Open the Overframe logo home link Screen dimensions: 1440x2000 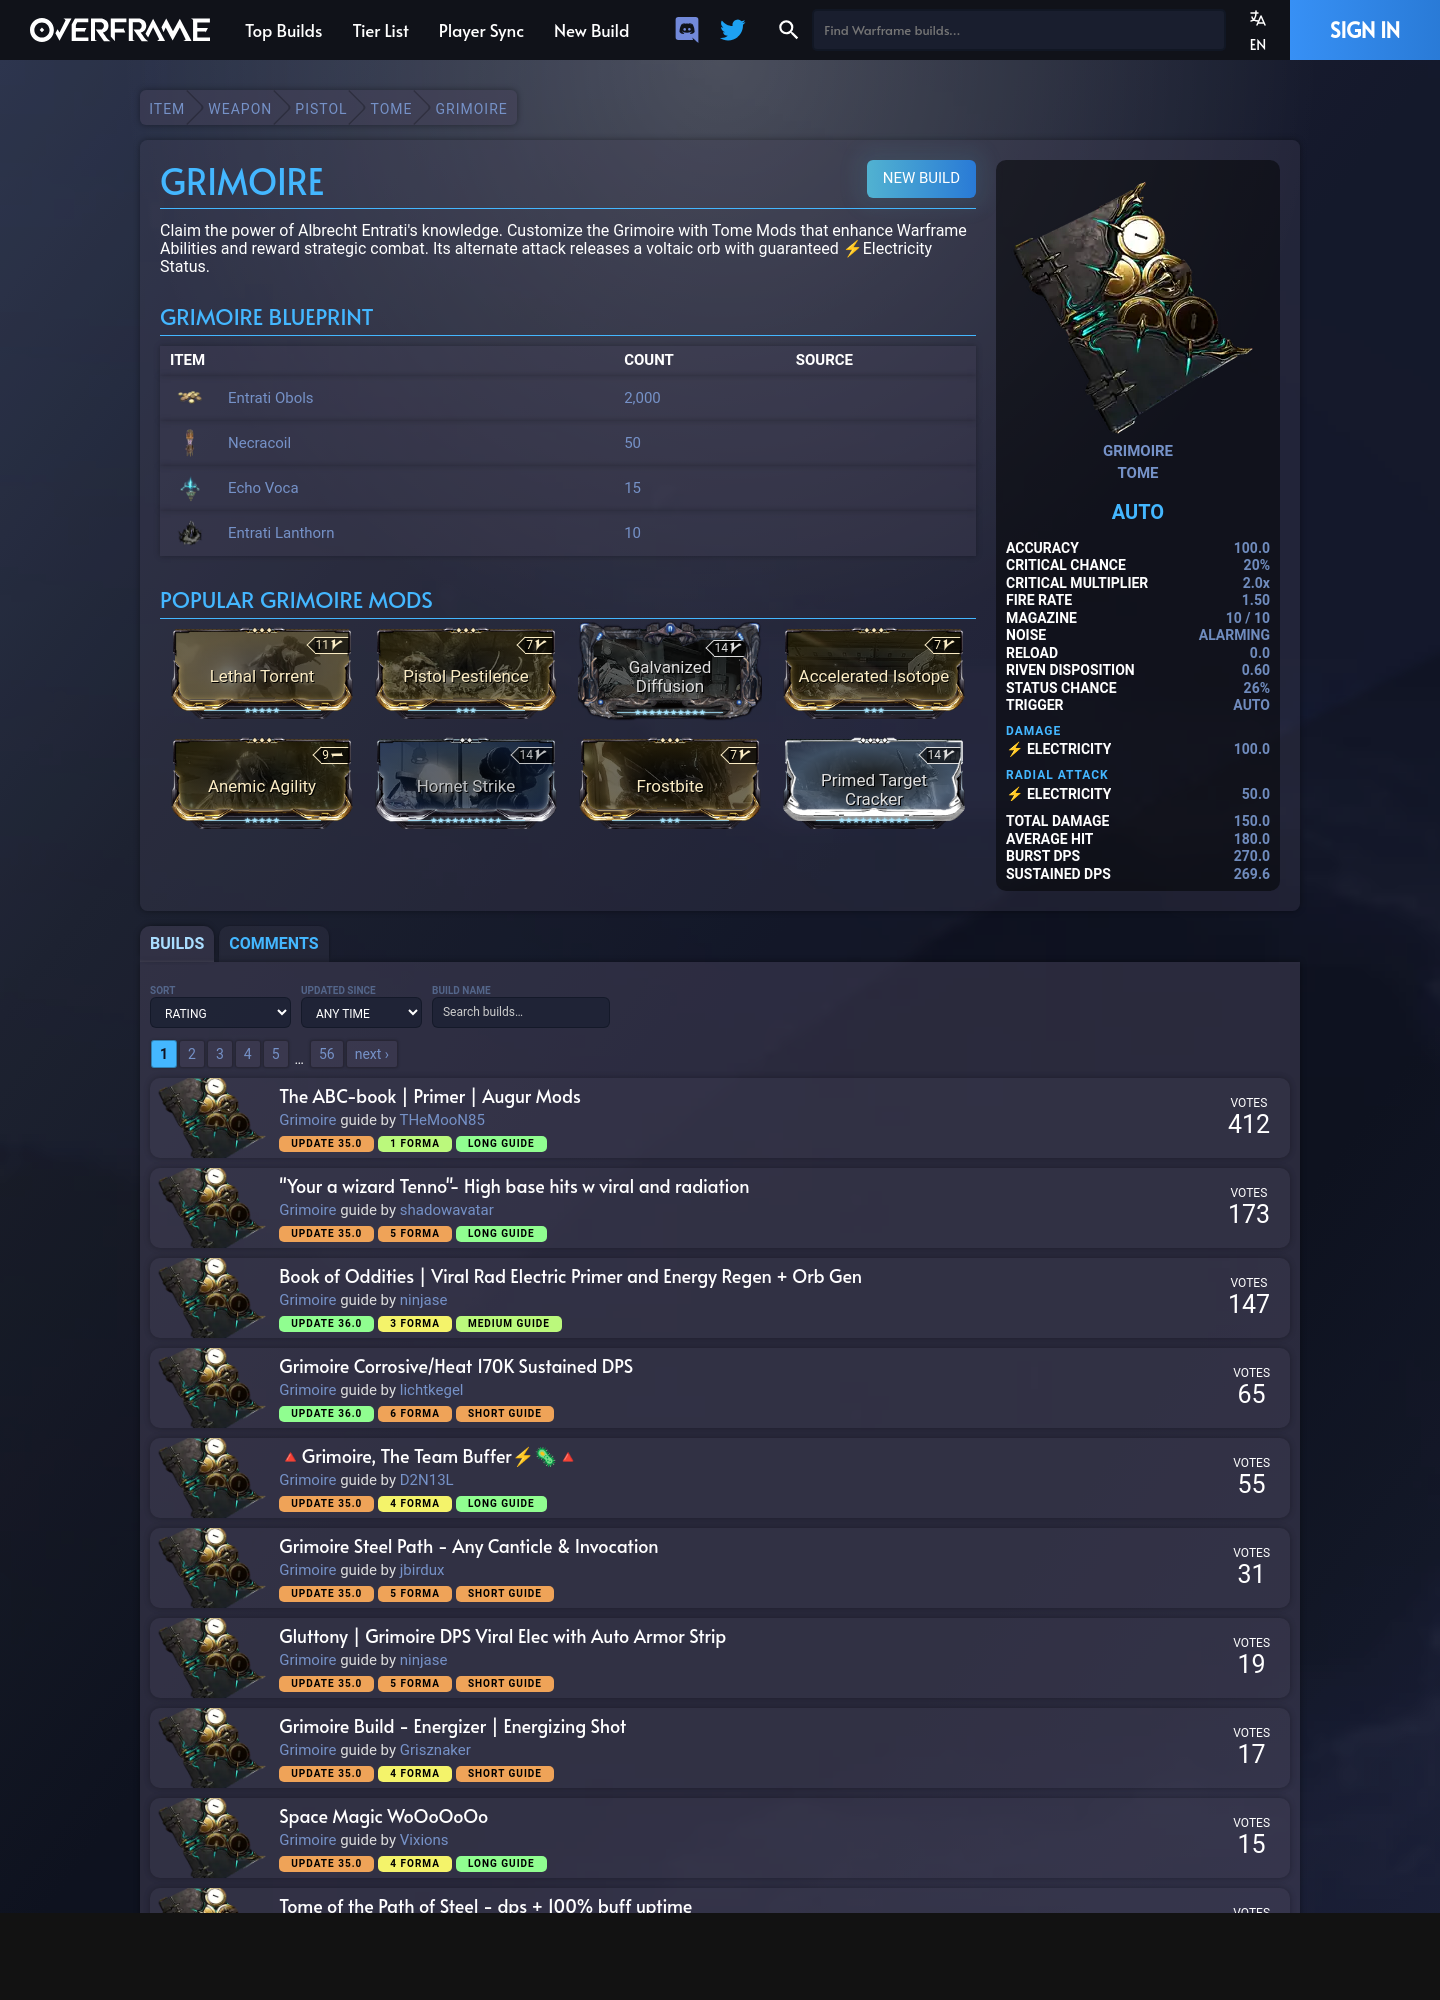click(x=120, y=30)
